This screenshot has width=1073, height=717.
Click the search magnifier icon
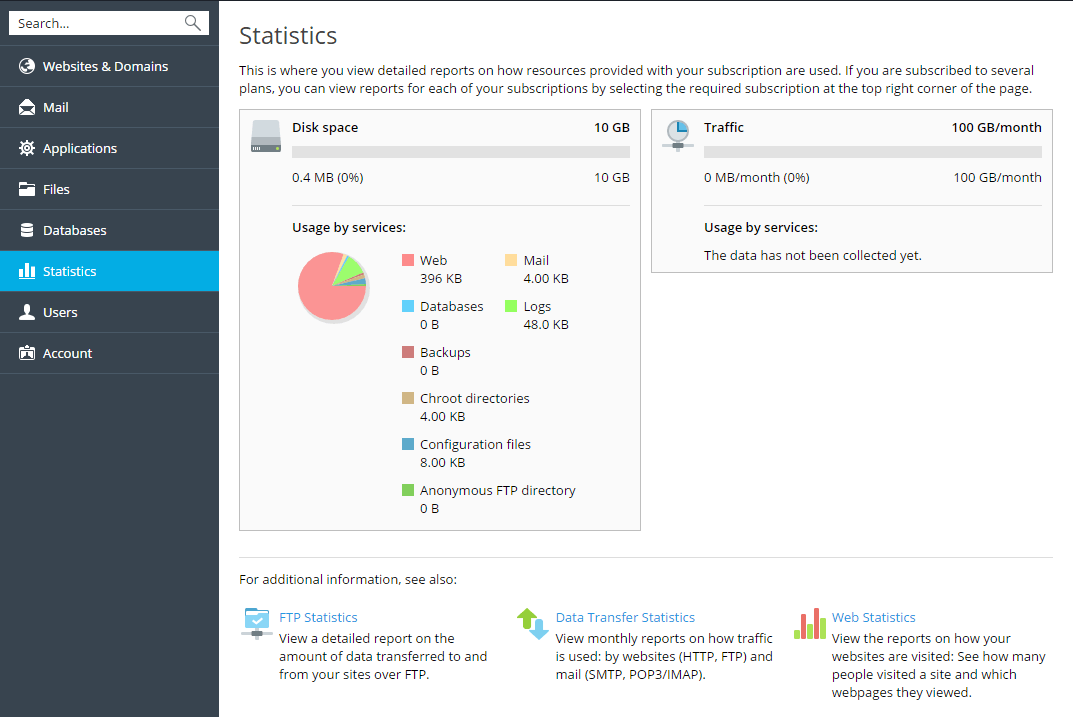pos(193,21)
